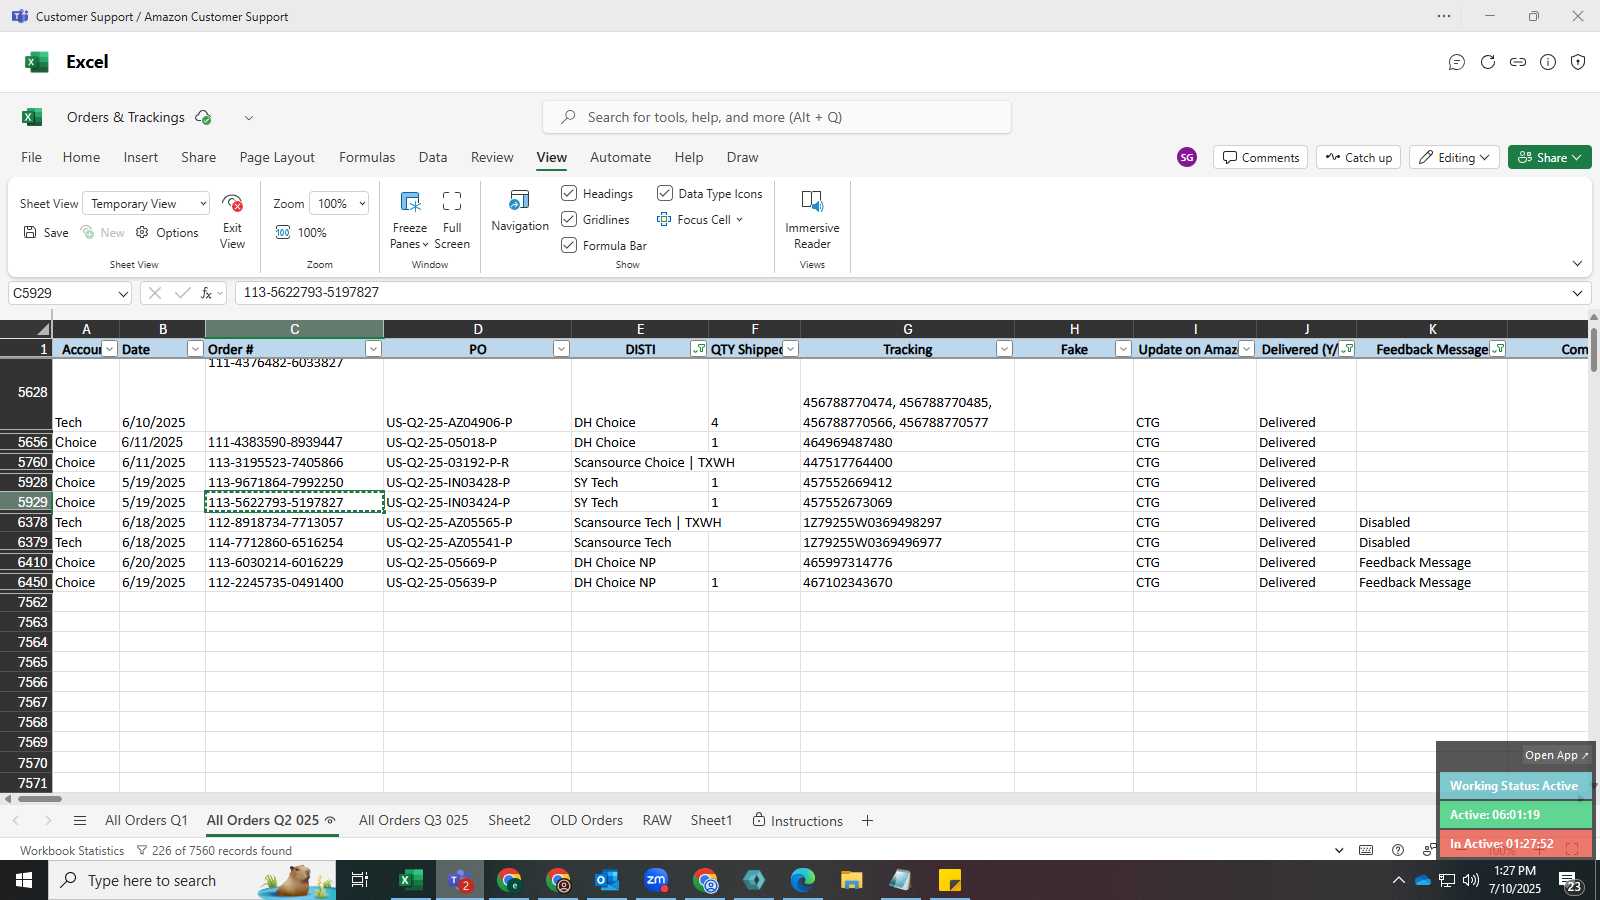
Task: Click the Windows Start button
Action: [24, 880]
